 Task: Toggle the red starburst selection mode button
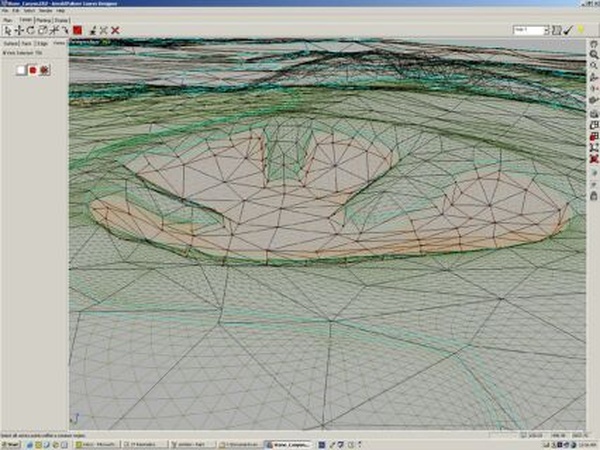click(x=45, y=70)
